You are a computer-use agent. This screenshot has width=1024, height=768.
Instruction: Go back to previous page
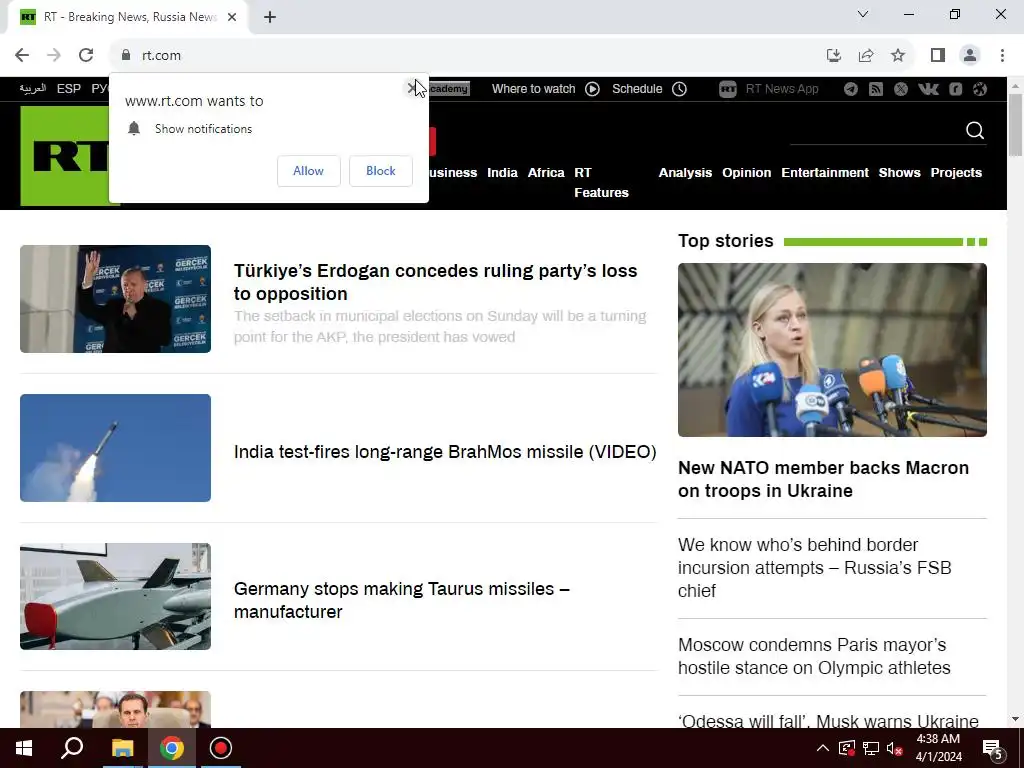(22, 55)
